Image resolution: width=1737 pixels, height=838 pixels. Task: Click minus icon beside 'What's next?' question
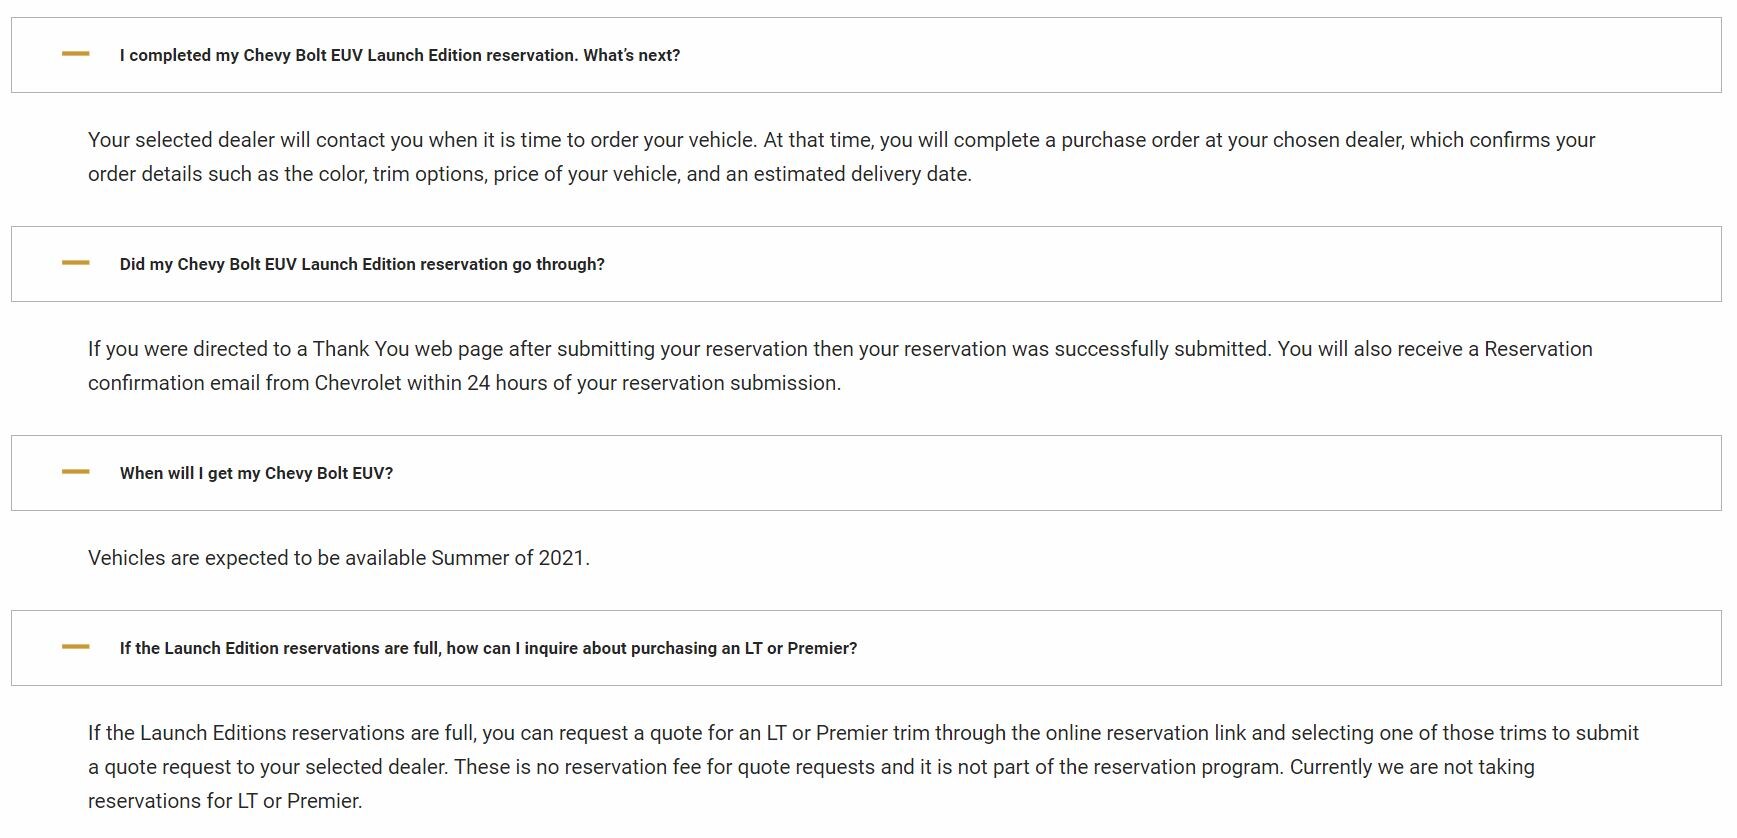pyautogui.click(x=75, y=54)
